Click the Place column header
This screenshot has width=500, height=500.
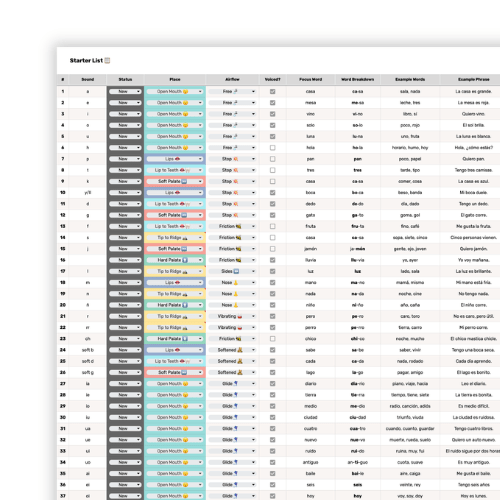[175, 79]
